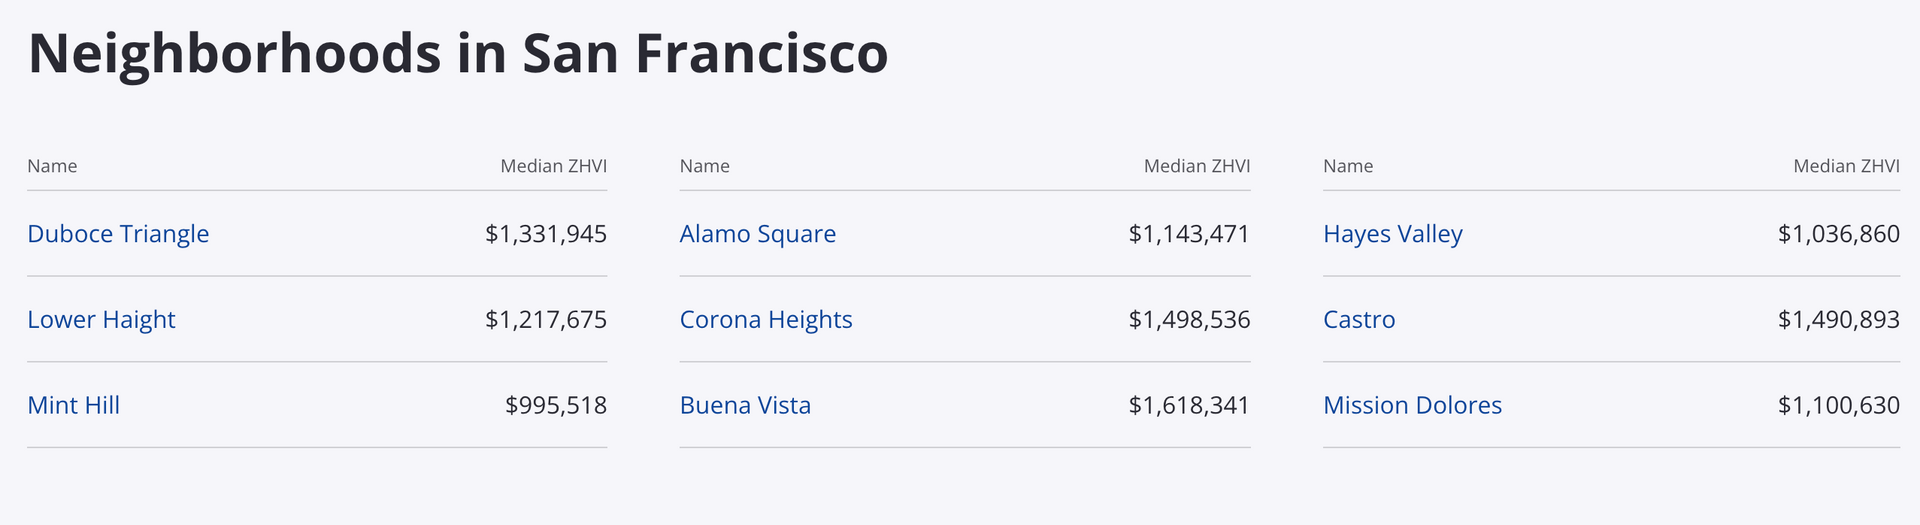Click the first column Name header

click(52, 166)
